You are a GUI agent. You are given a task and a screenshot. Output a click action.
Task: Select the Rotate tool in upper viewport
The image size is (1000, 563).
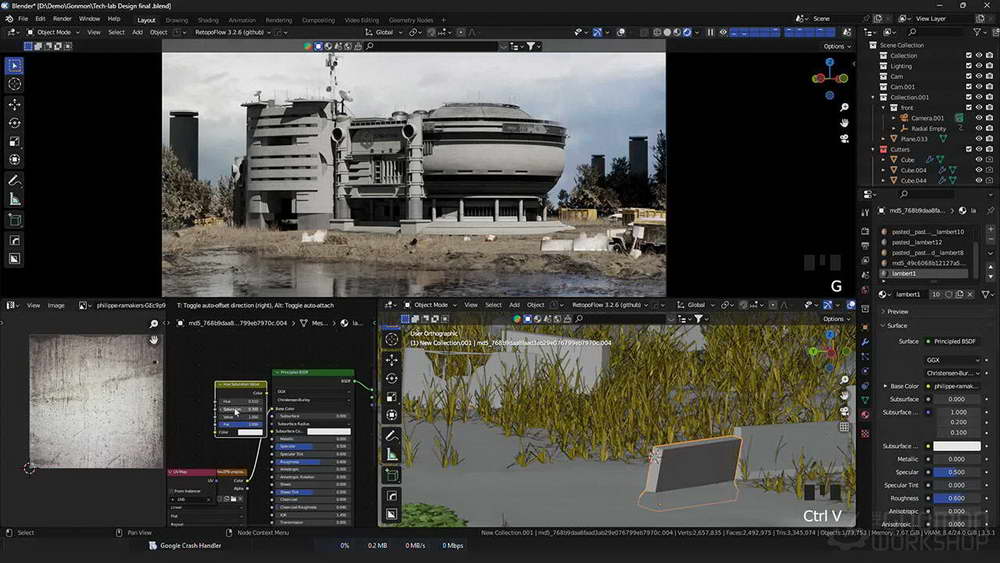[x=15, y=122]
